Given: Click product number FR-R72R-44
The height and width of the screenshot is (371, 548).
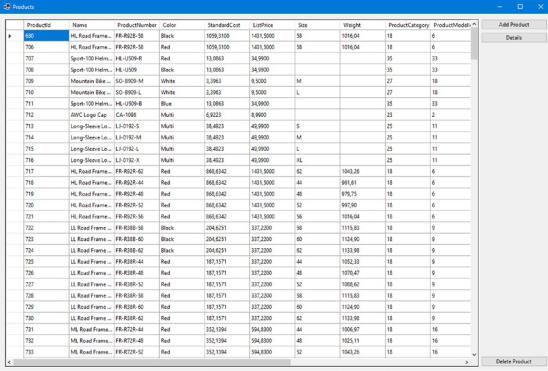Looking at the screenshot, I should 137,329.
